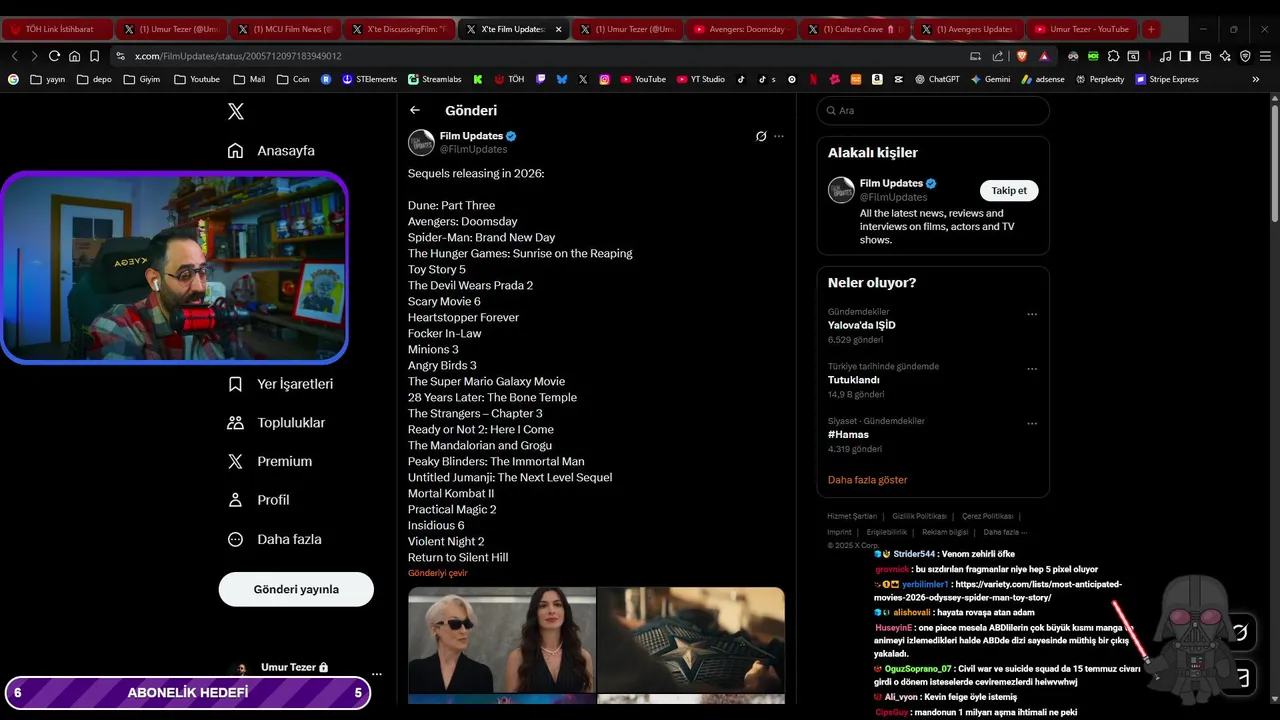
Task: Click Takip et to follow Film Updates
Action: (1009, 190)
